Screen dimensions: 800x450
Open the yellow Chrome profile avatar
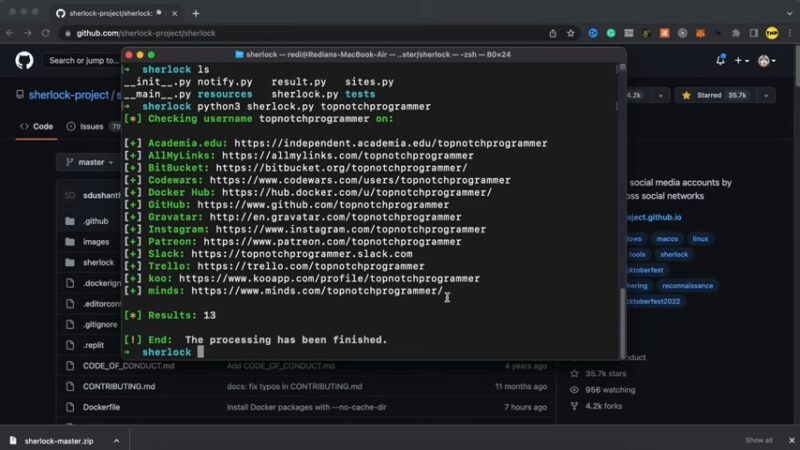point(771,33)
